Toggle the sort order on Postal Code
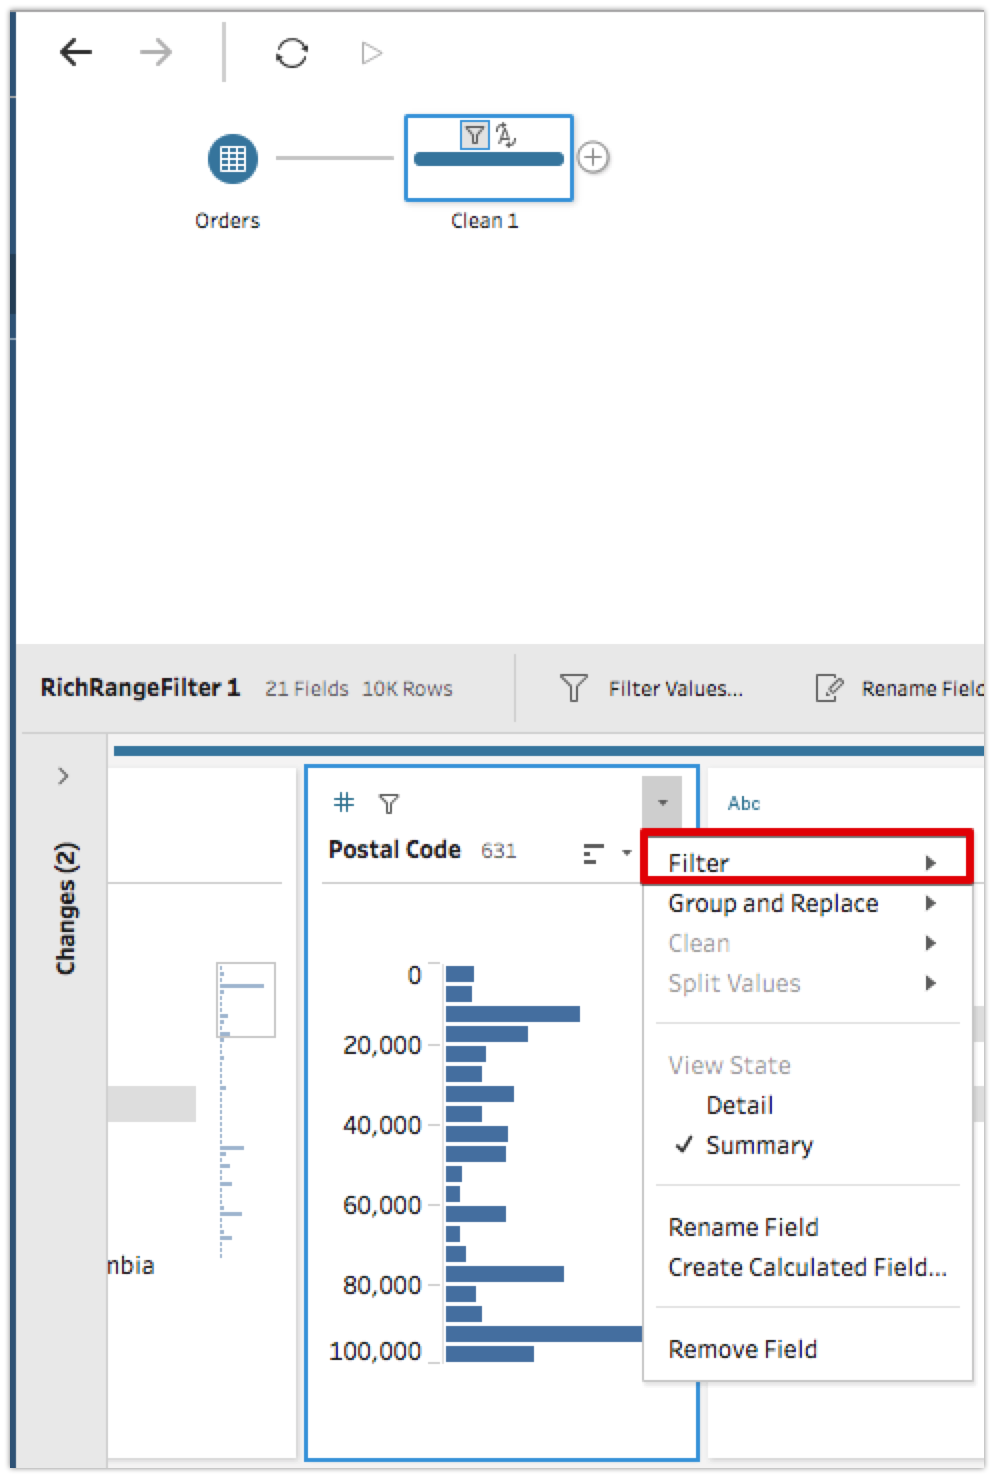The width and height of the screenshot is (994, 1478). [593, 851]
